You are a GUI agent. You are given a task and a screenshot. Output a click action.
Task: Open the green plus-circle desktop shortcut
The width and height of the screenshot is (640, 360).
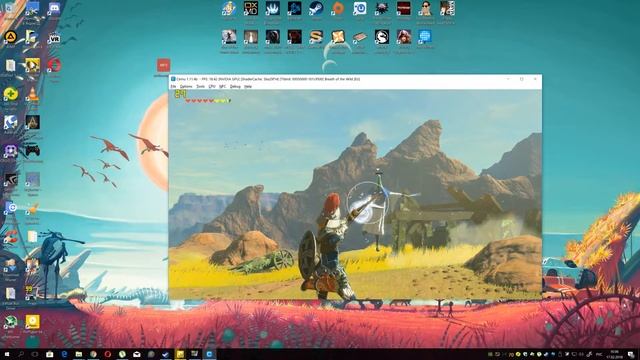click(10, 94)
